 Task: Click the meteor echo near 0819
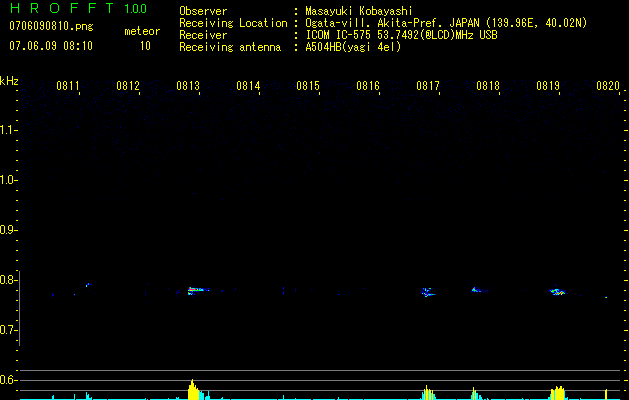click(x=558, y=291)
